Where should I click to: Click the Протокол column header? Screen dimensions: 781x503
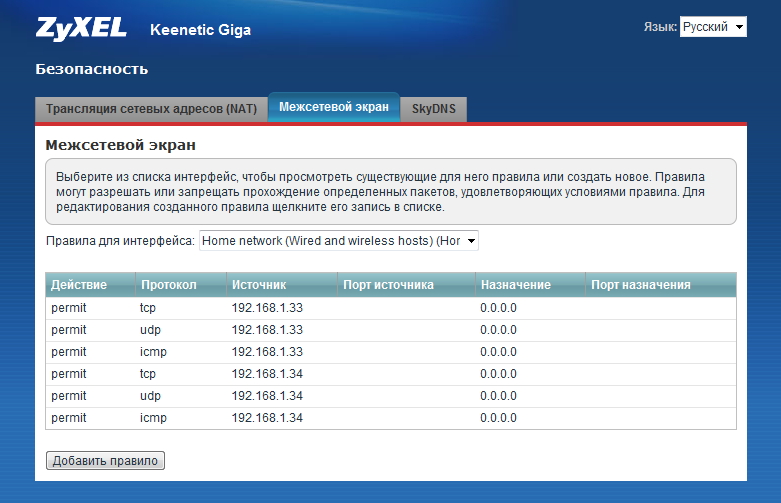point(169,285)
